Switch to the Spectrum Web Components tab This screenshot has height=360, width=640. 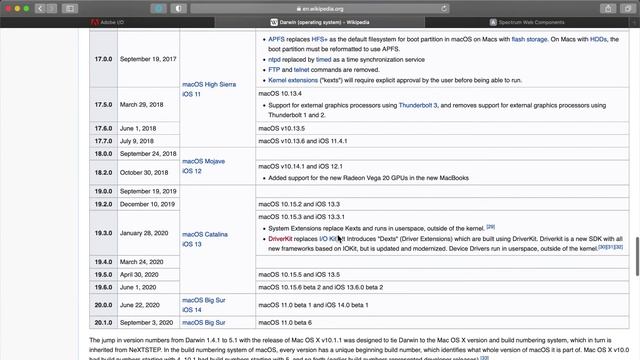pyautogui.click(x=527, y=22)
